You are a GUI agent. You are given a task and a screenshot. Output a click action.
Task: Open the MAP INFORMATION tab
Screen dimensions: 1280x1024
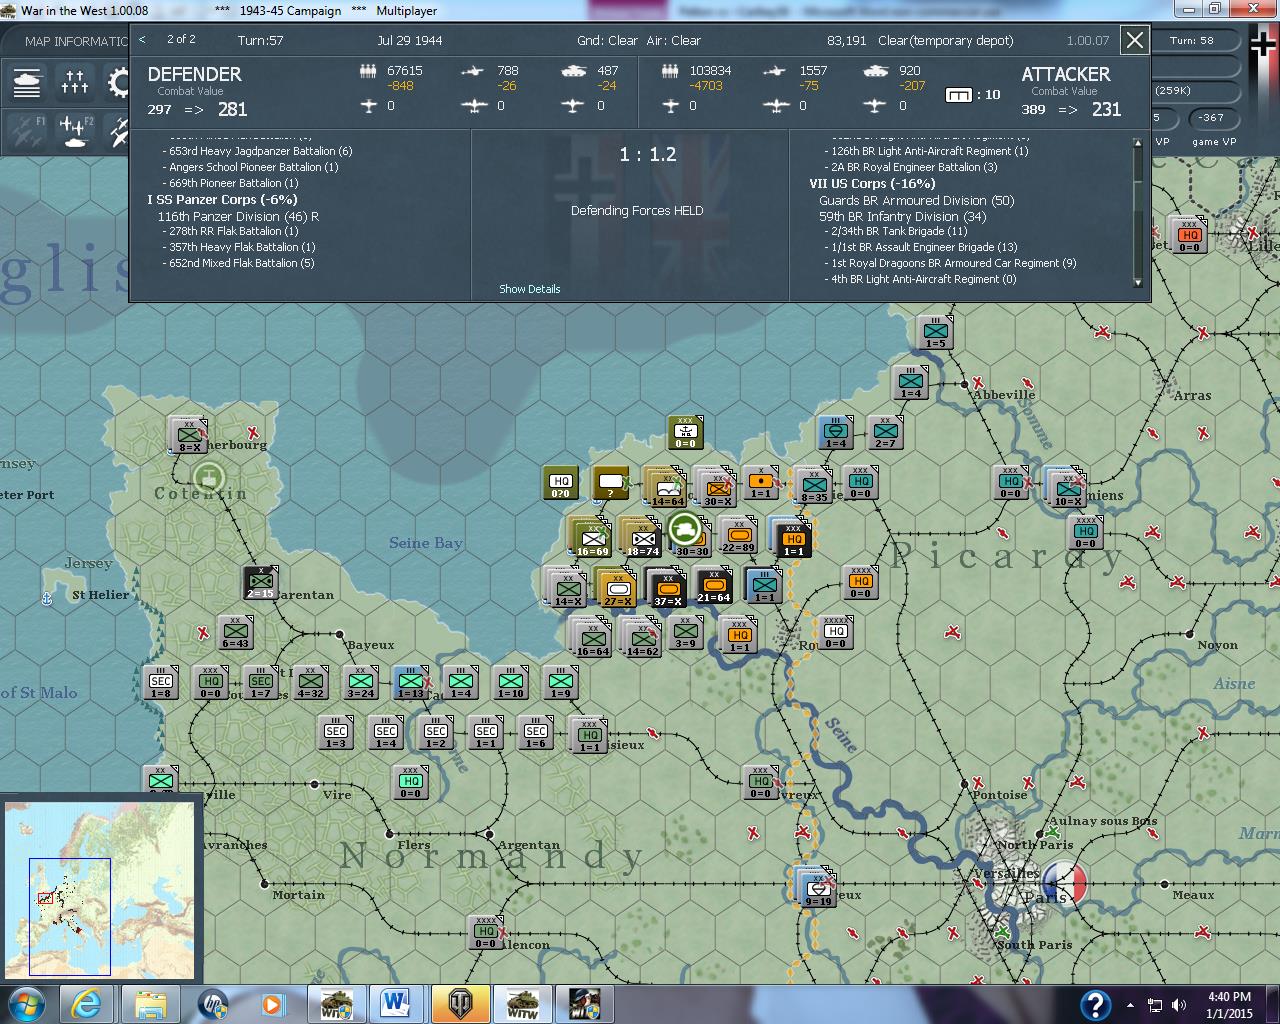click(76, 41)
